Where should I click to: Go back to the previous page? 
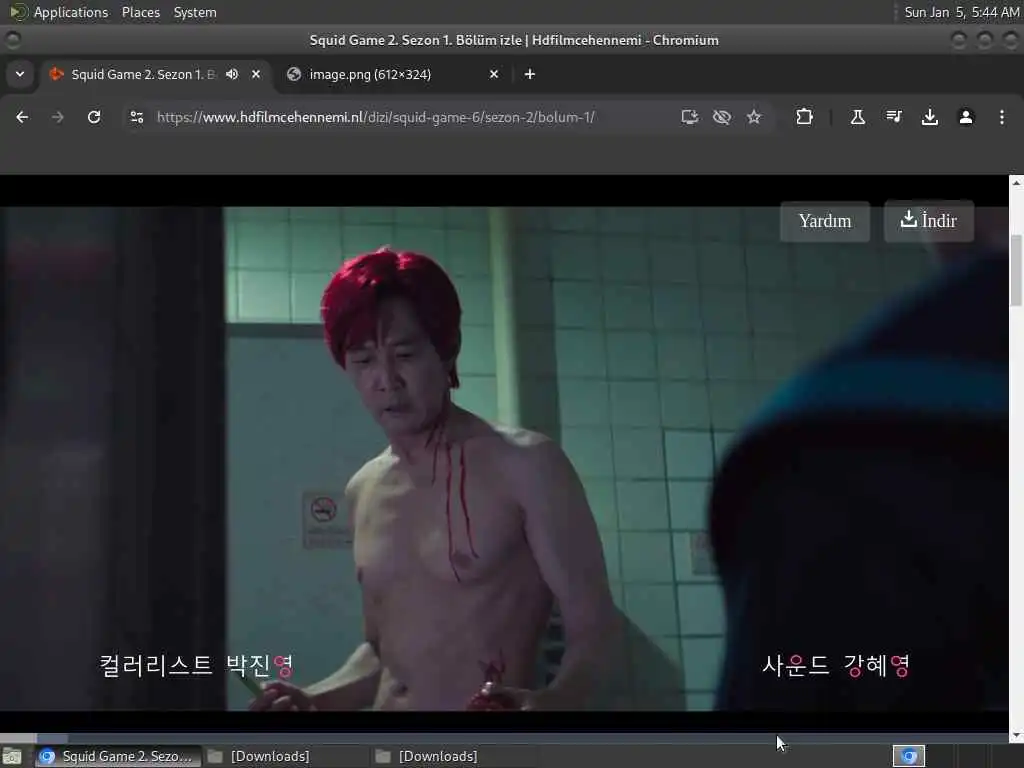click(22, 117)
